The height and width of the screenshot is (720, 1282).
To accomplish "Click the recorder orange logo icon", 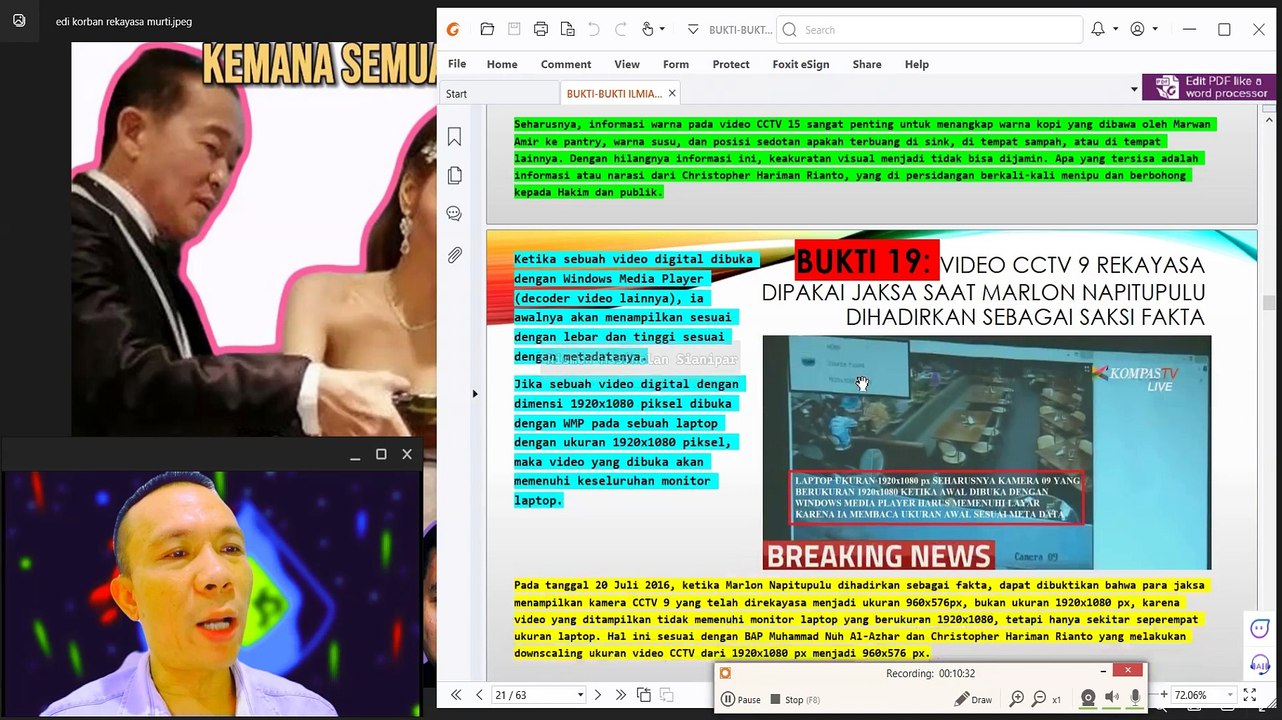I will 726,673.
